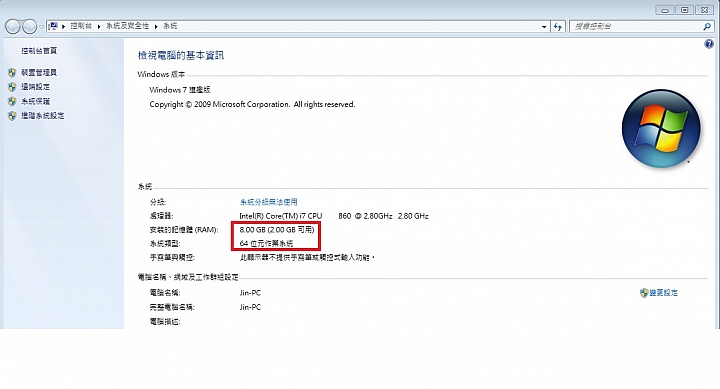Viewport: 720px width, 389px height.
Task: Click shield icon beside 裝置管理員
Action: pyautogui.click(x=12, y=73)
